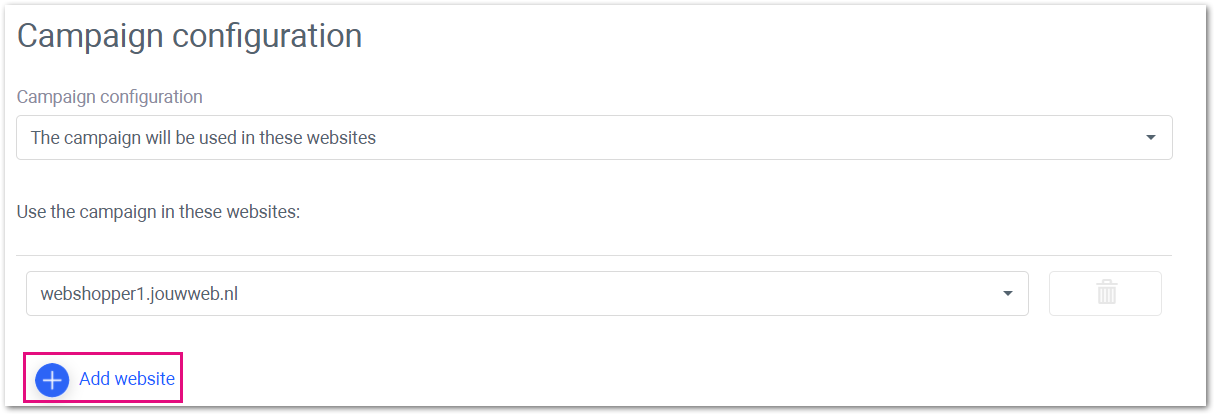Click the empty area inside the website select field
This screenshot has width=1215, height=415.
620,294
